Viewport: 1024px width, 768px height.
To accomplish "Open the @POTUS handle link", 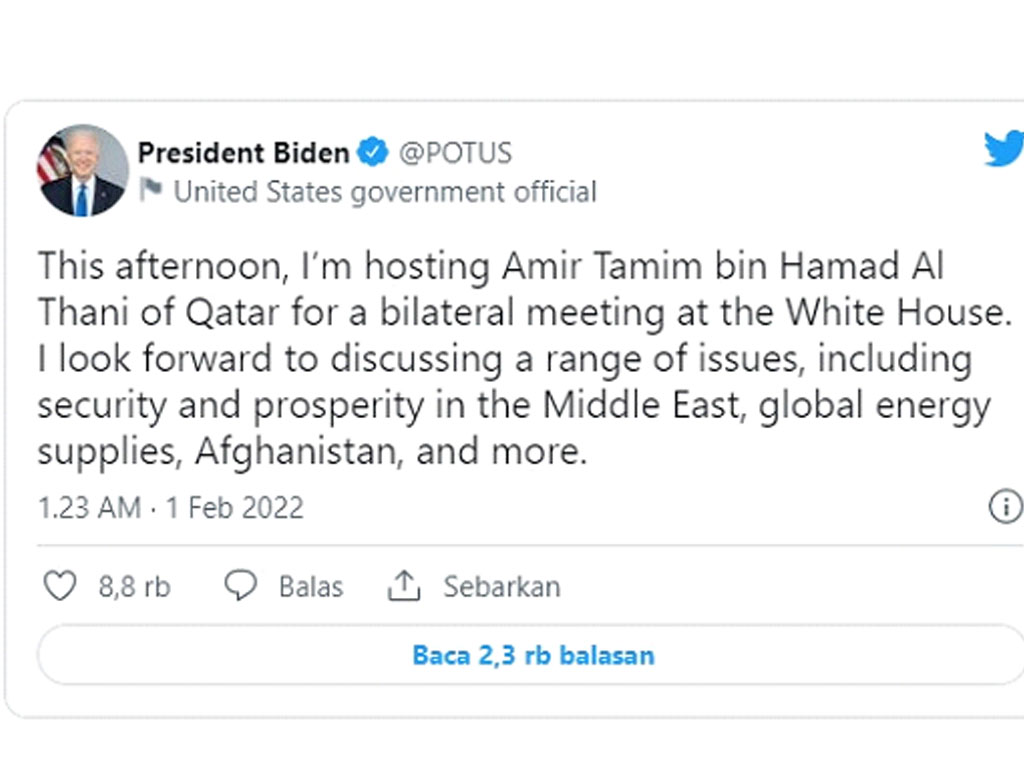I will click(x=455, y=153).
